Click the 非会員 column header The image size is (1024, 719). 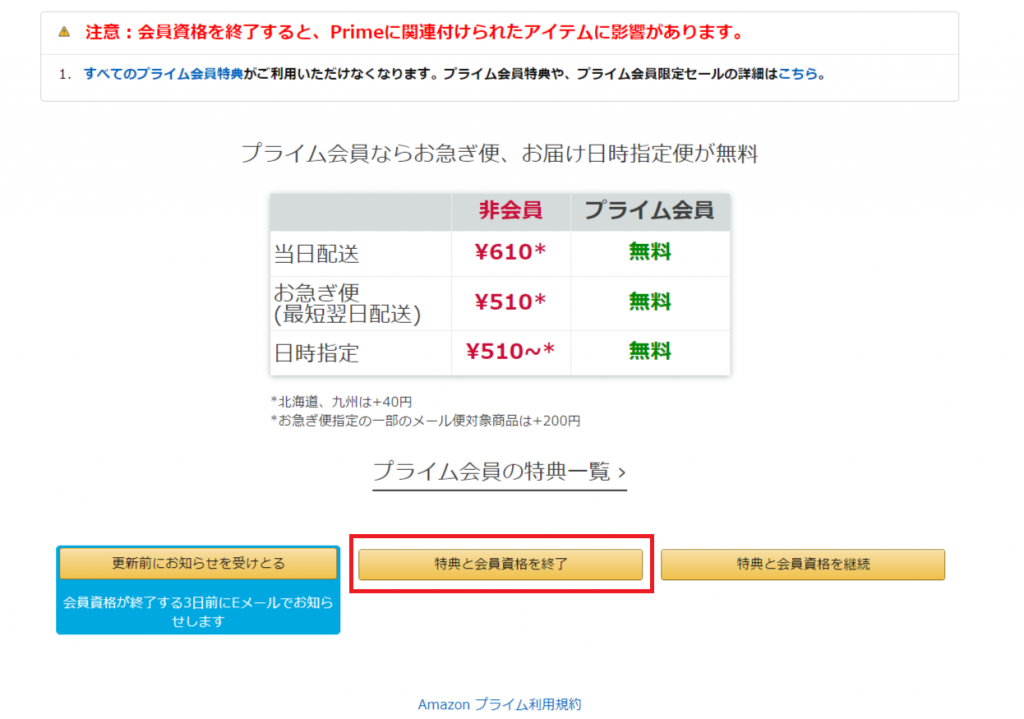point(510,211)
